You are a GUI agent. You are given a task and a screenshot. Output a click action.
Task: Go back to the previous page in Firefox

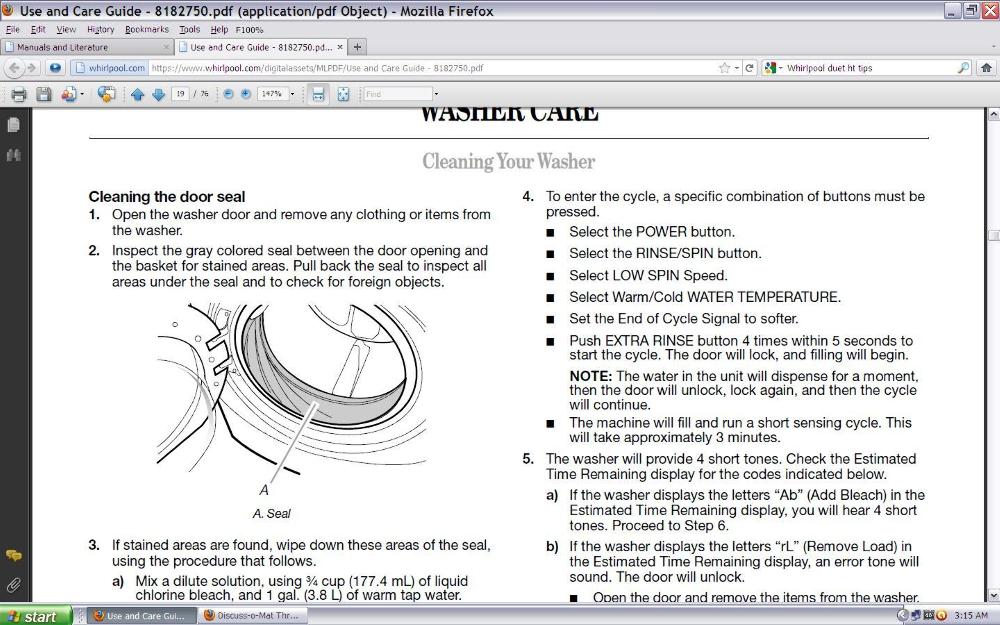pyautogui.click(x=15, y=68)
